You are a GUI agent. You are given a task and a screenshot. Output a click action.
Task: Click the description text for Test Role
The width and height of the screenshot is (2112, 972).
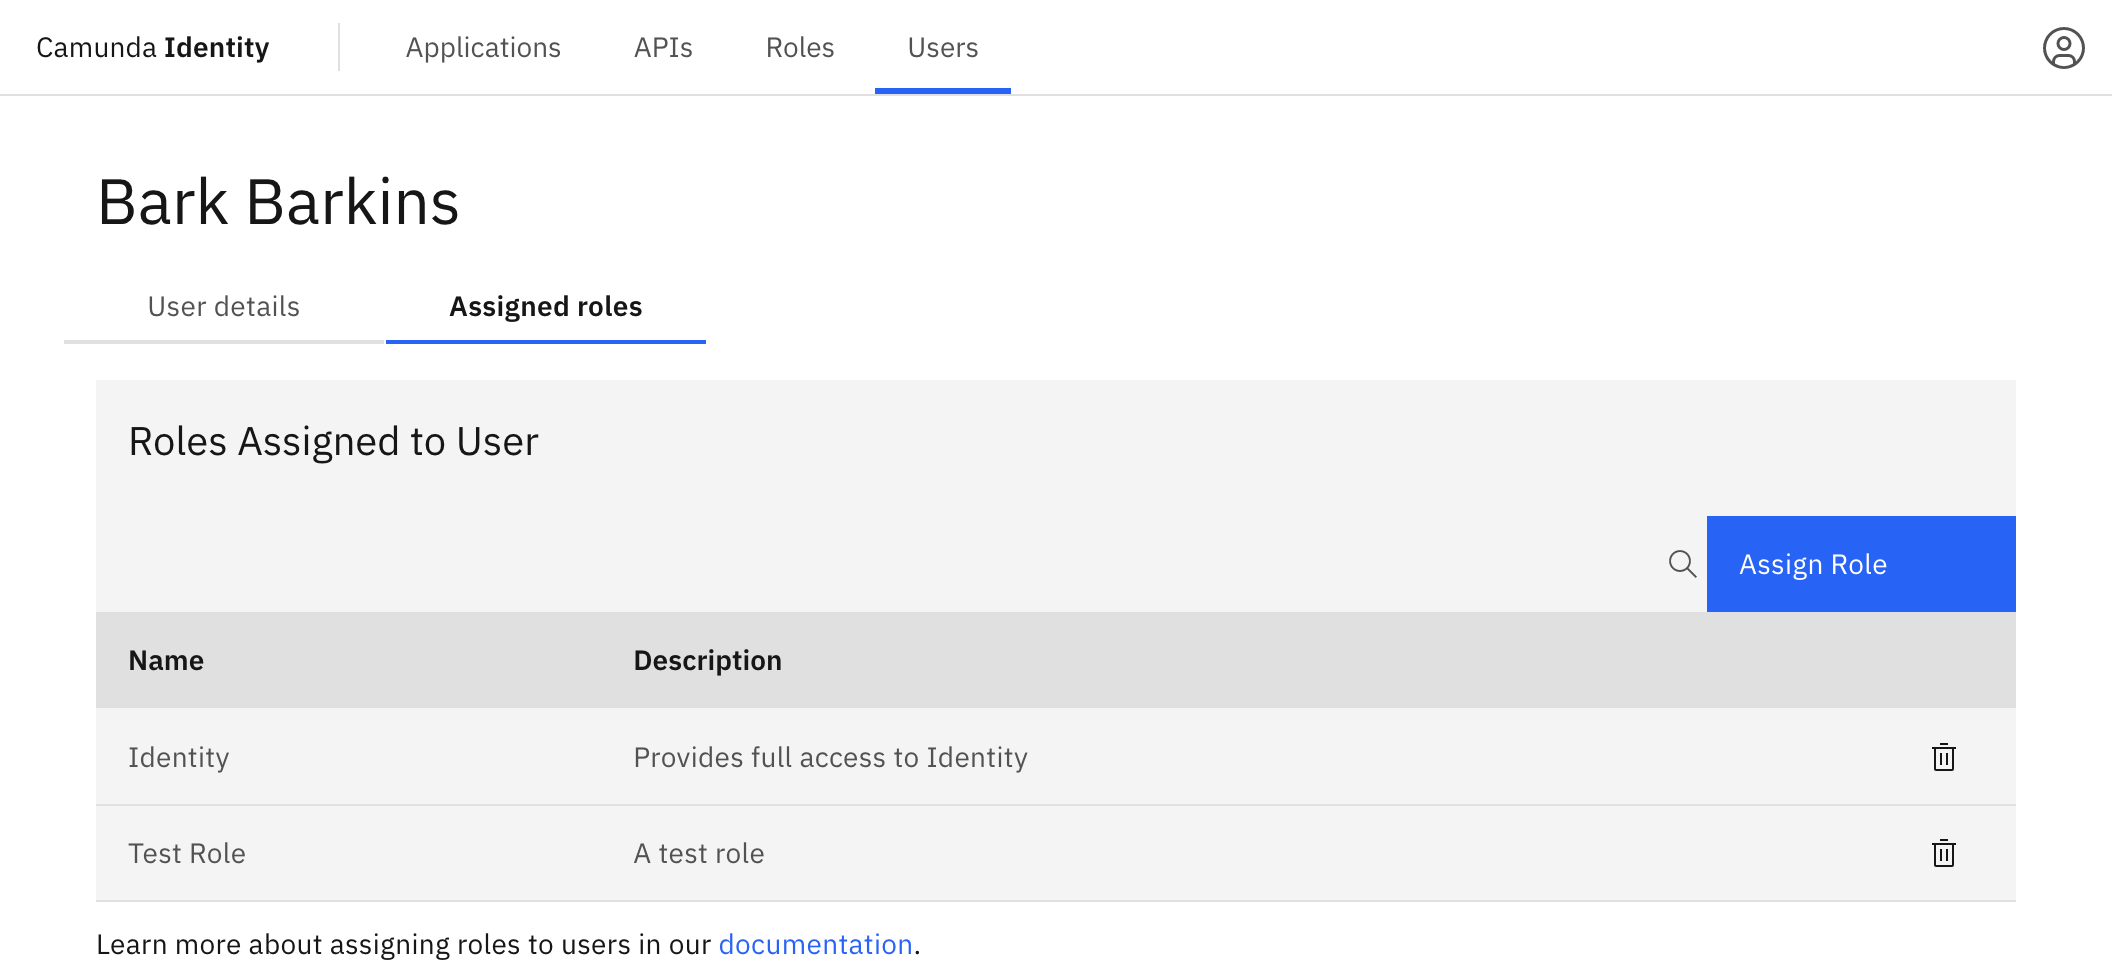click(698, 853)
